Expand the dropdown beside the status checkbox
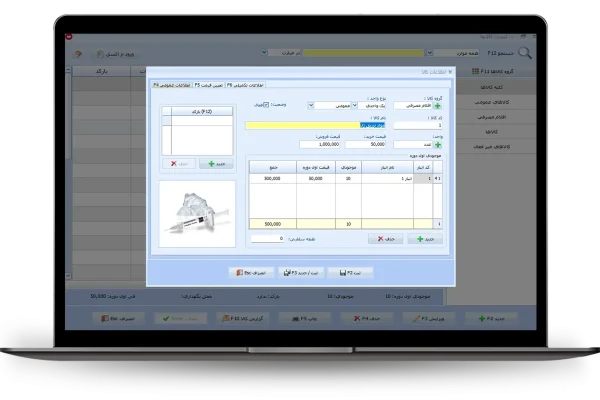The height and width of the screenshot is (400, 600). click(x=312, y=104)
